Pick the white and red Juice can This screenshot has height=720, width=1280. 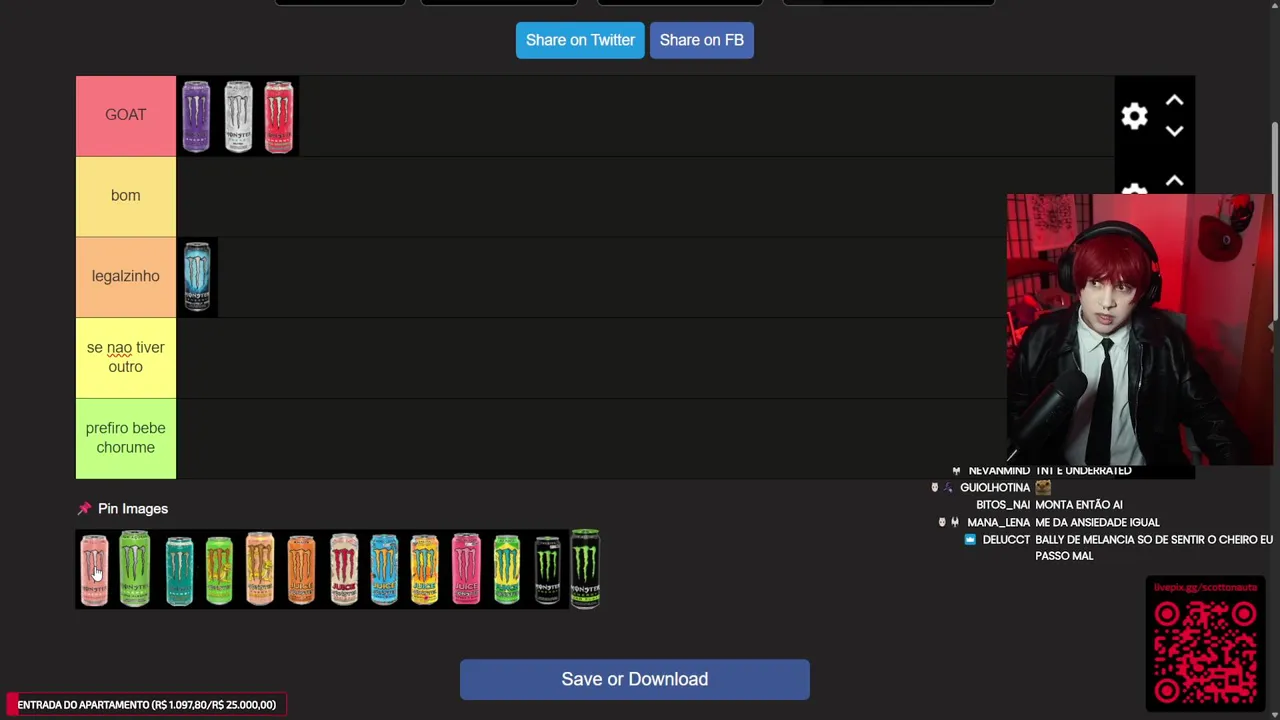click(x=344, y=569)
